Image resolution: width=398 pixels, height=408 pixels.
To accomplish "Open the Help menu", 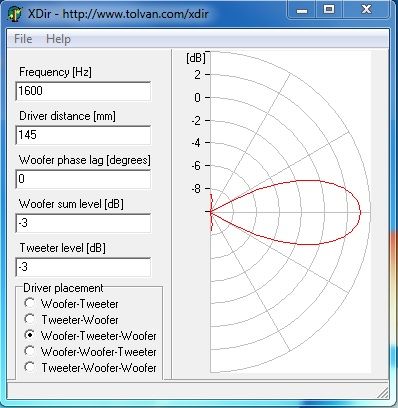I will (x=58, y=39).
